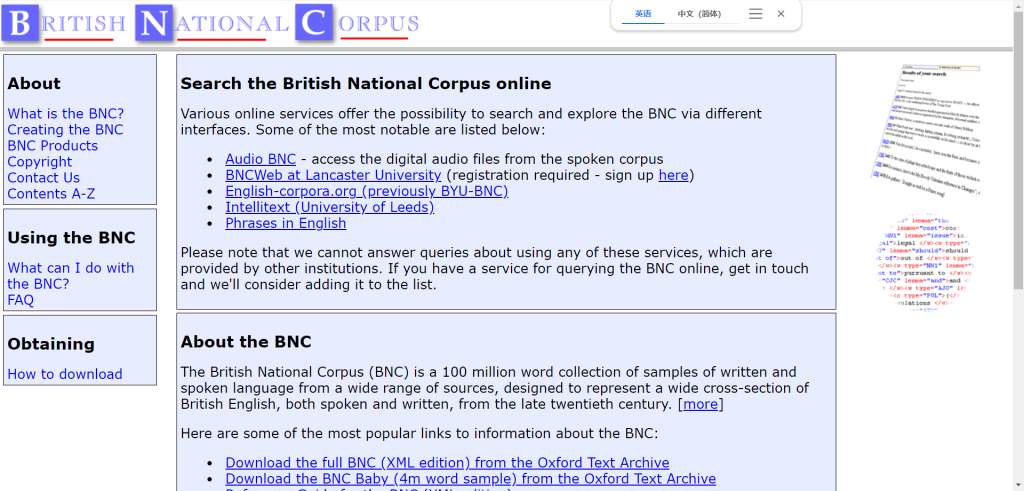Open Contents A-Z index
Image resolution: width=1024 pixels, height=491 pixels.
point(51,194)
